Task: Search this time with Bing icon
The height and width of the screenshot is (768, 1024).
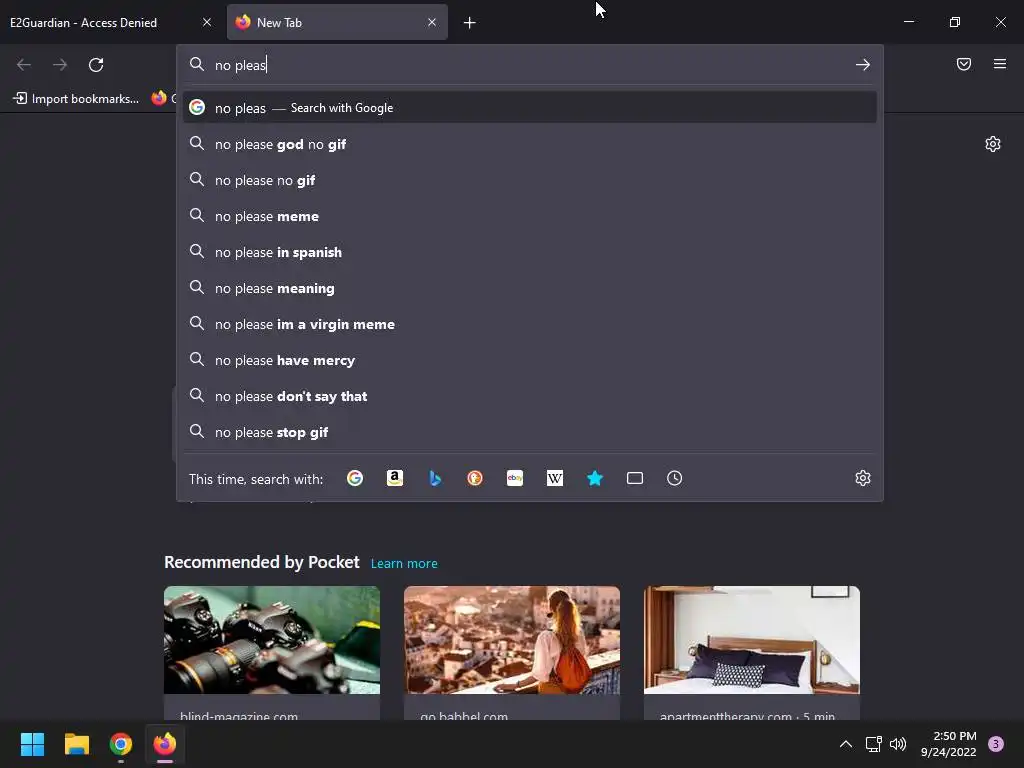Action: [x=435, y=478]
